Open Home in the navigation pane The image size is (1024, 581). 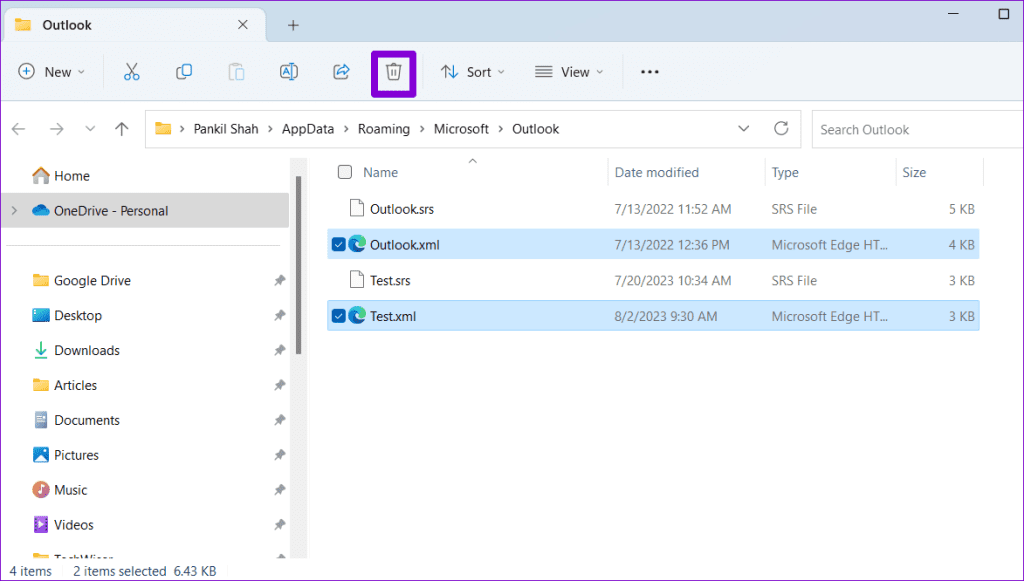pyautogui.click(x=60, y=176)
